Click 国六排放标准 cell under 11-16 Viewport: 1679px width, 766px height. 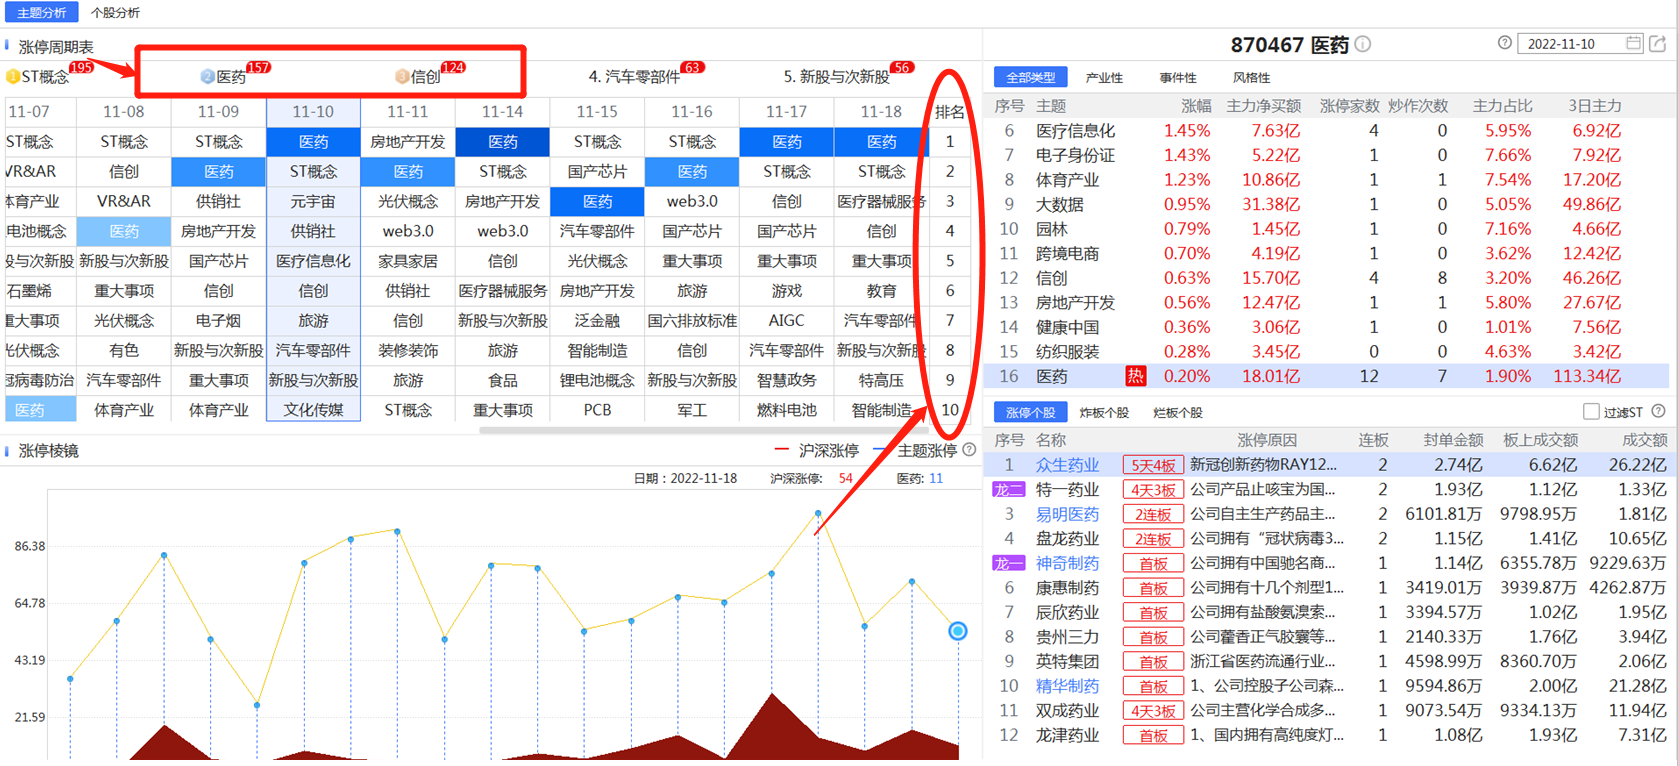(692, 320)
